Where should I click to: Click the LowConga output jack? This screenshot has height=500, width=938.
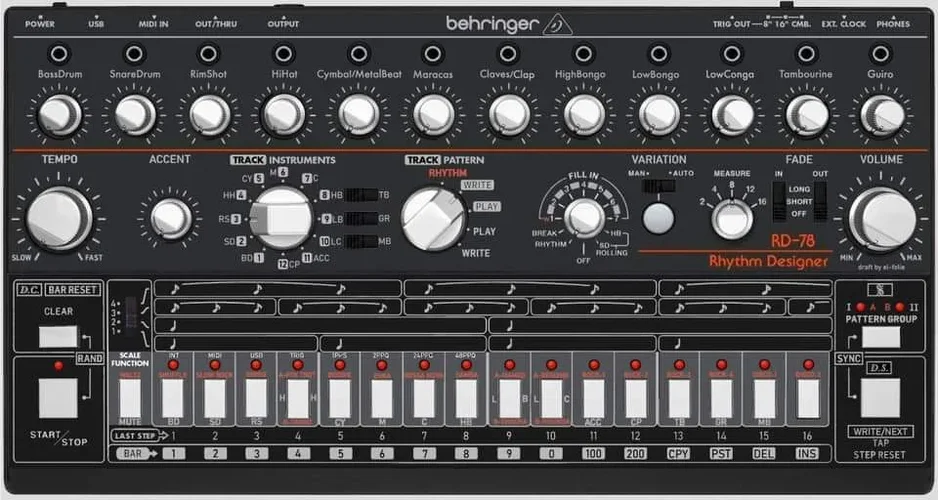pos(732,54)
